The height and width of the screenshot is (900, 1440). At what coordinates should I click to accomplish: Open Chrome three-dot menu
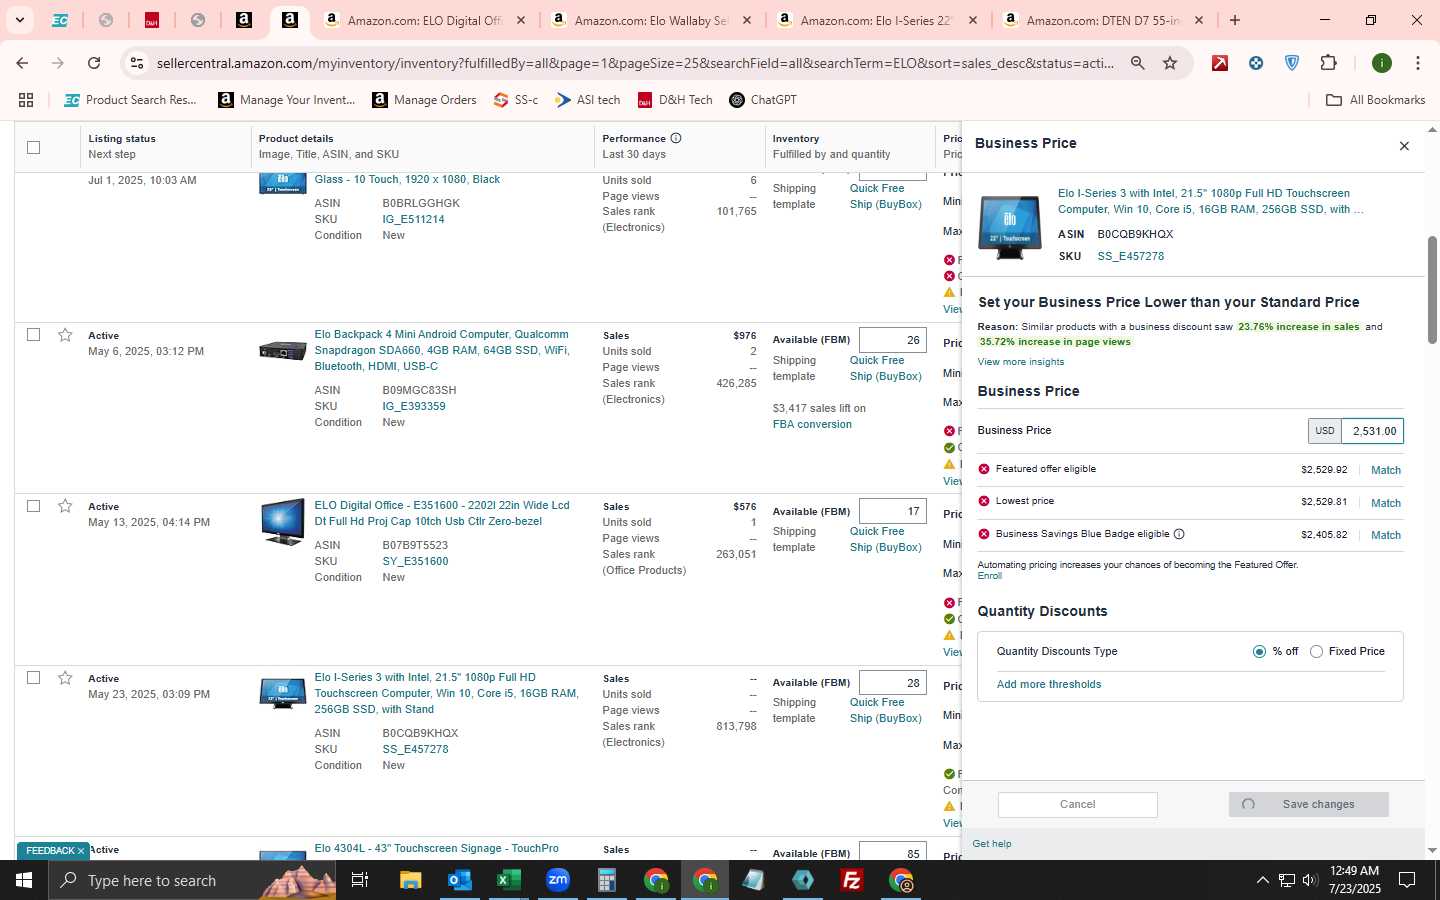[1417, 63]
